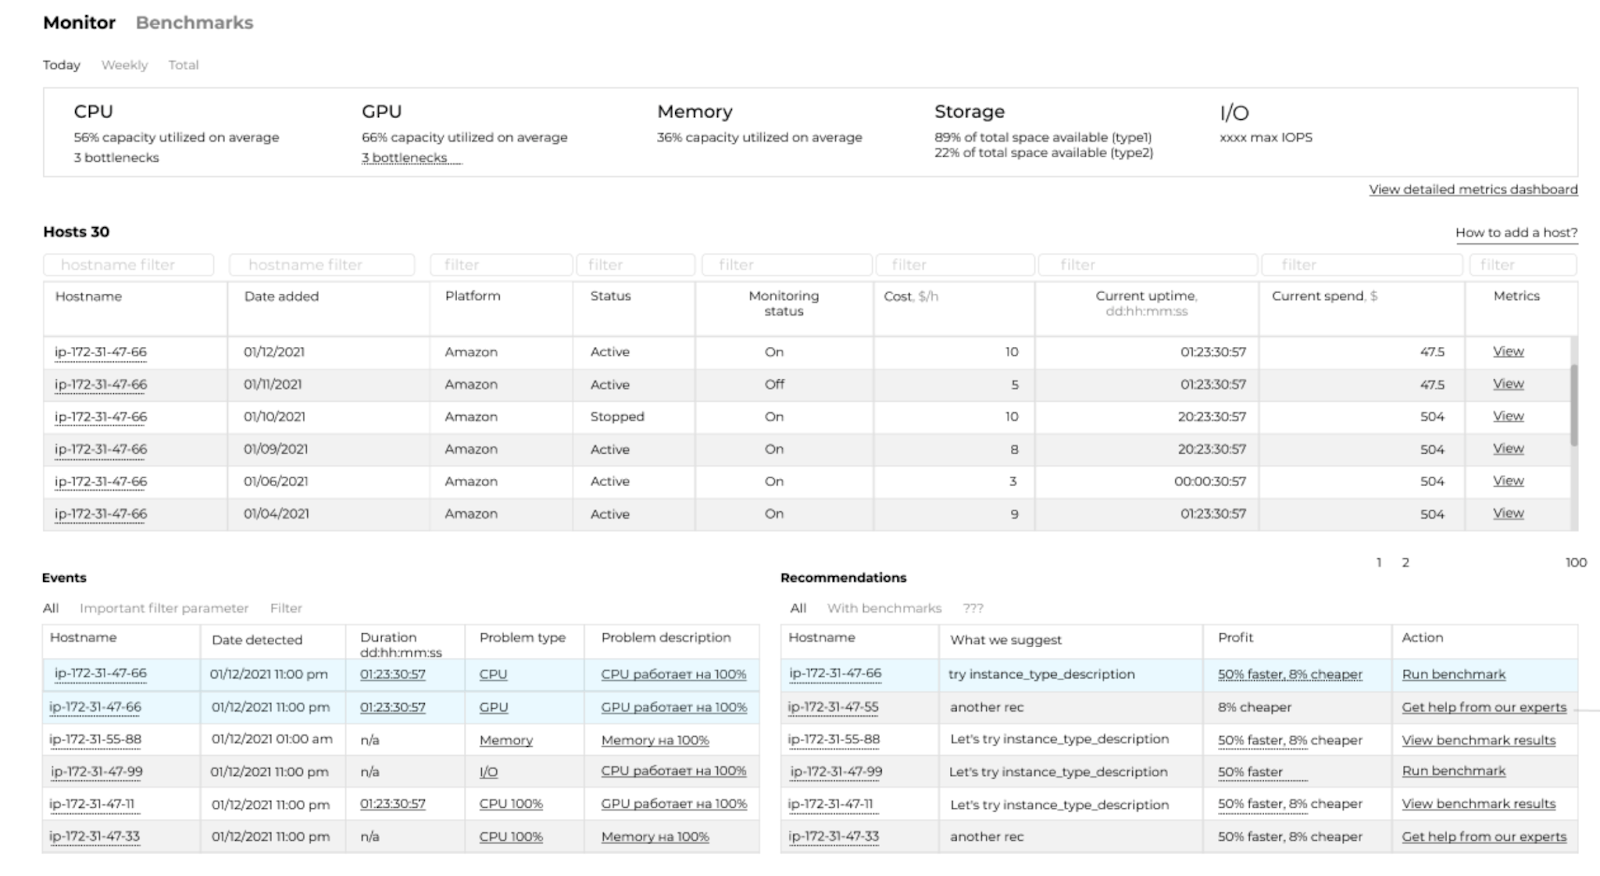Switch to the Benchmarks tab

coord(194,23)
